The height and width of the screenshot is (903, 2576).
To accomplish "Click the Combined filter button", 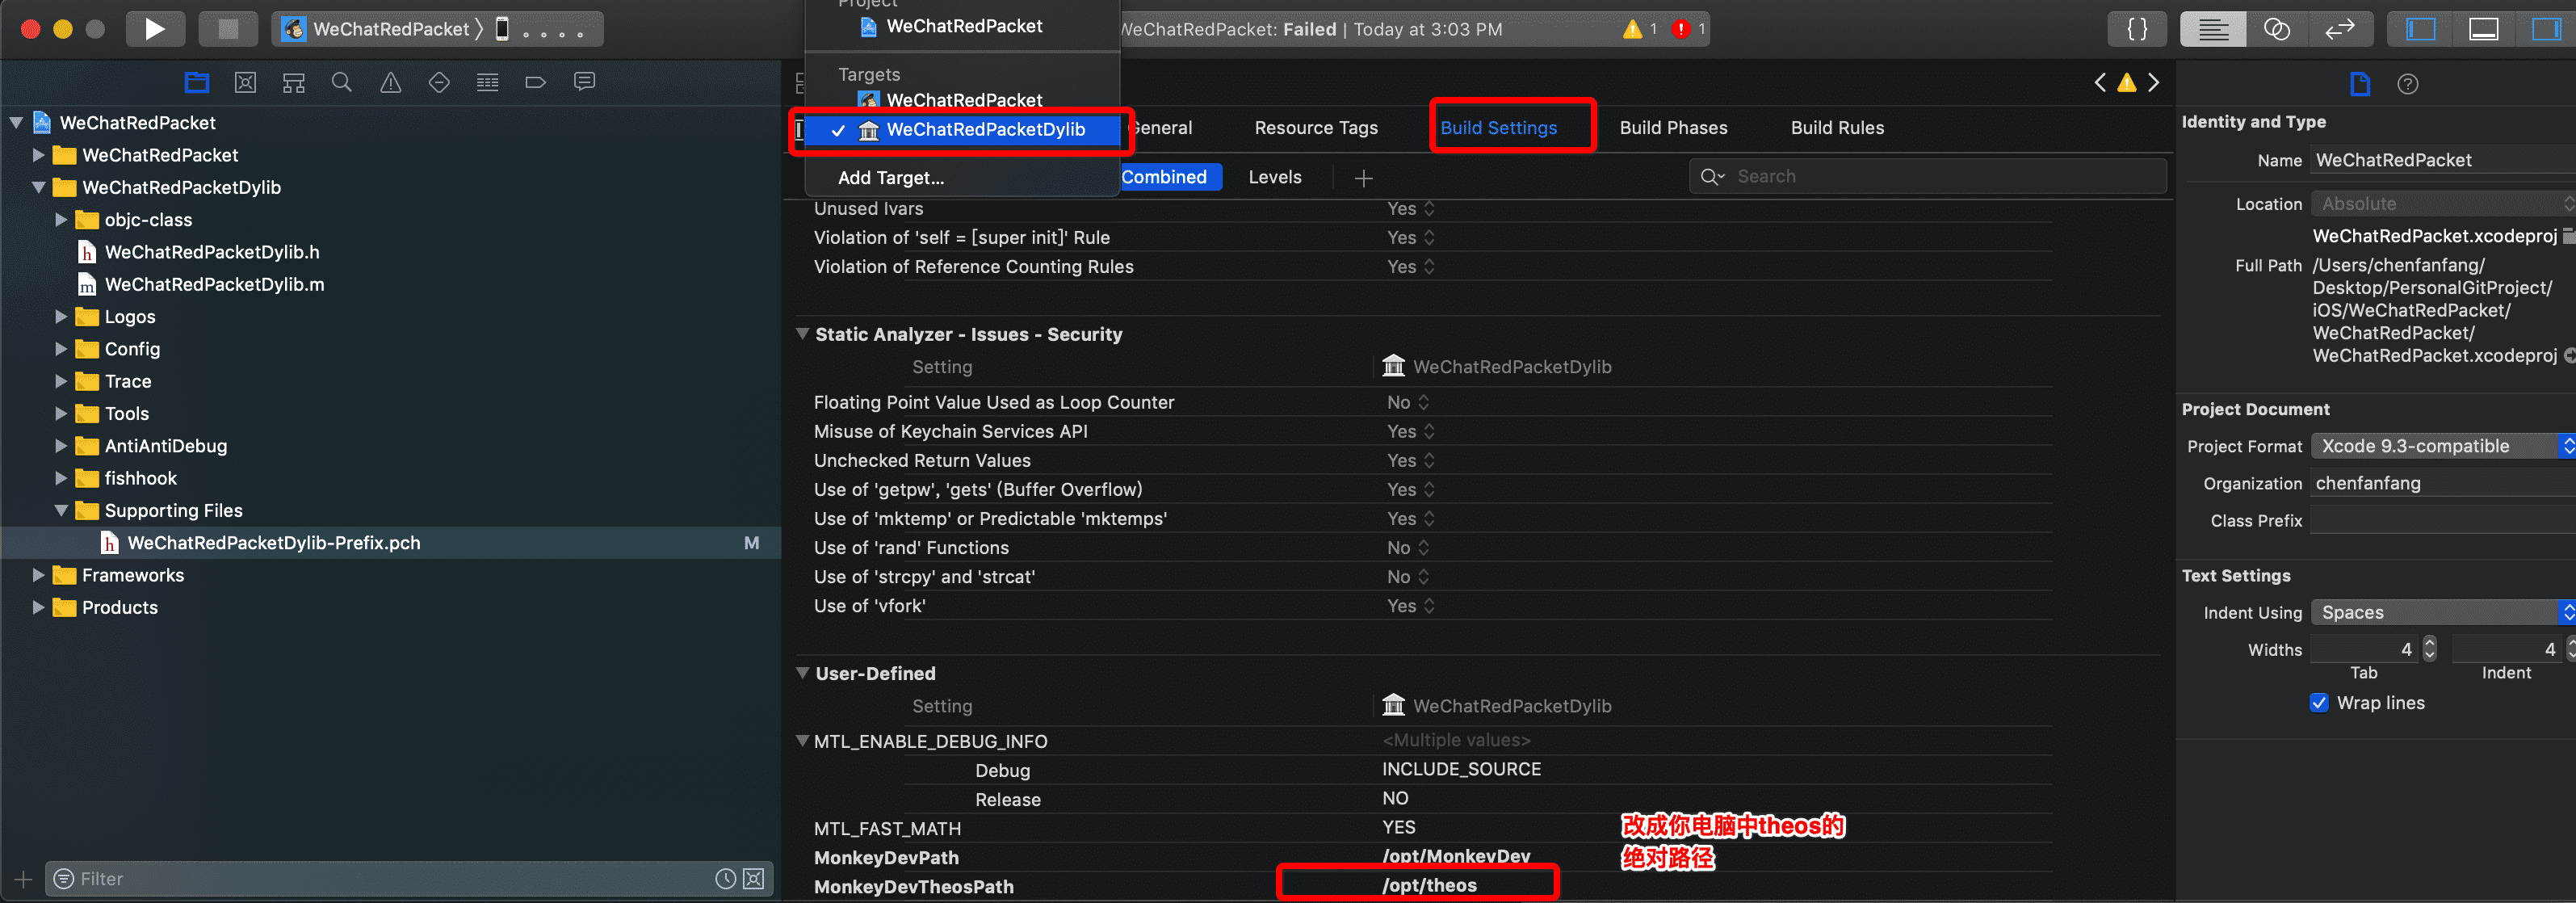I will (x=1164, y=177).
